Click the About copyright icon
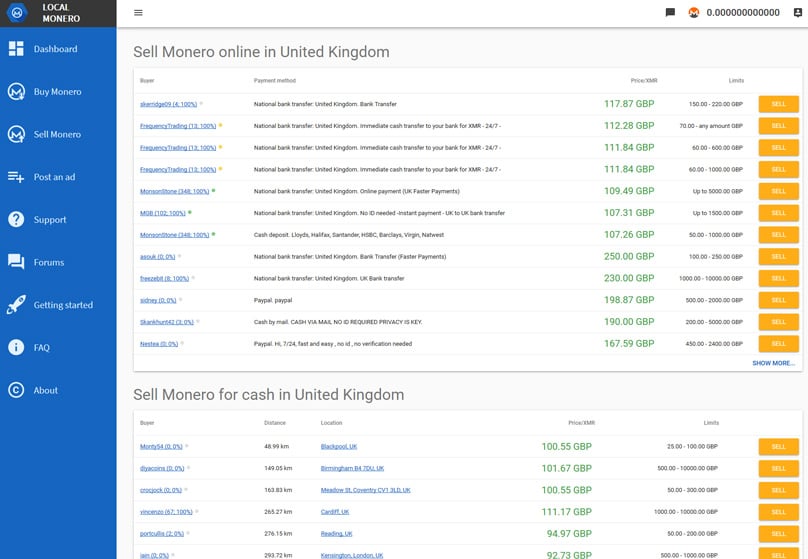The width and height of the screenshot is (808, 559). click(x=16, y=390)
